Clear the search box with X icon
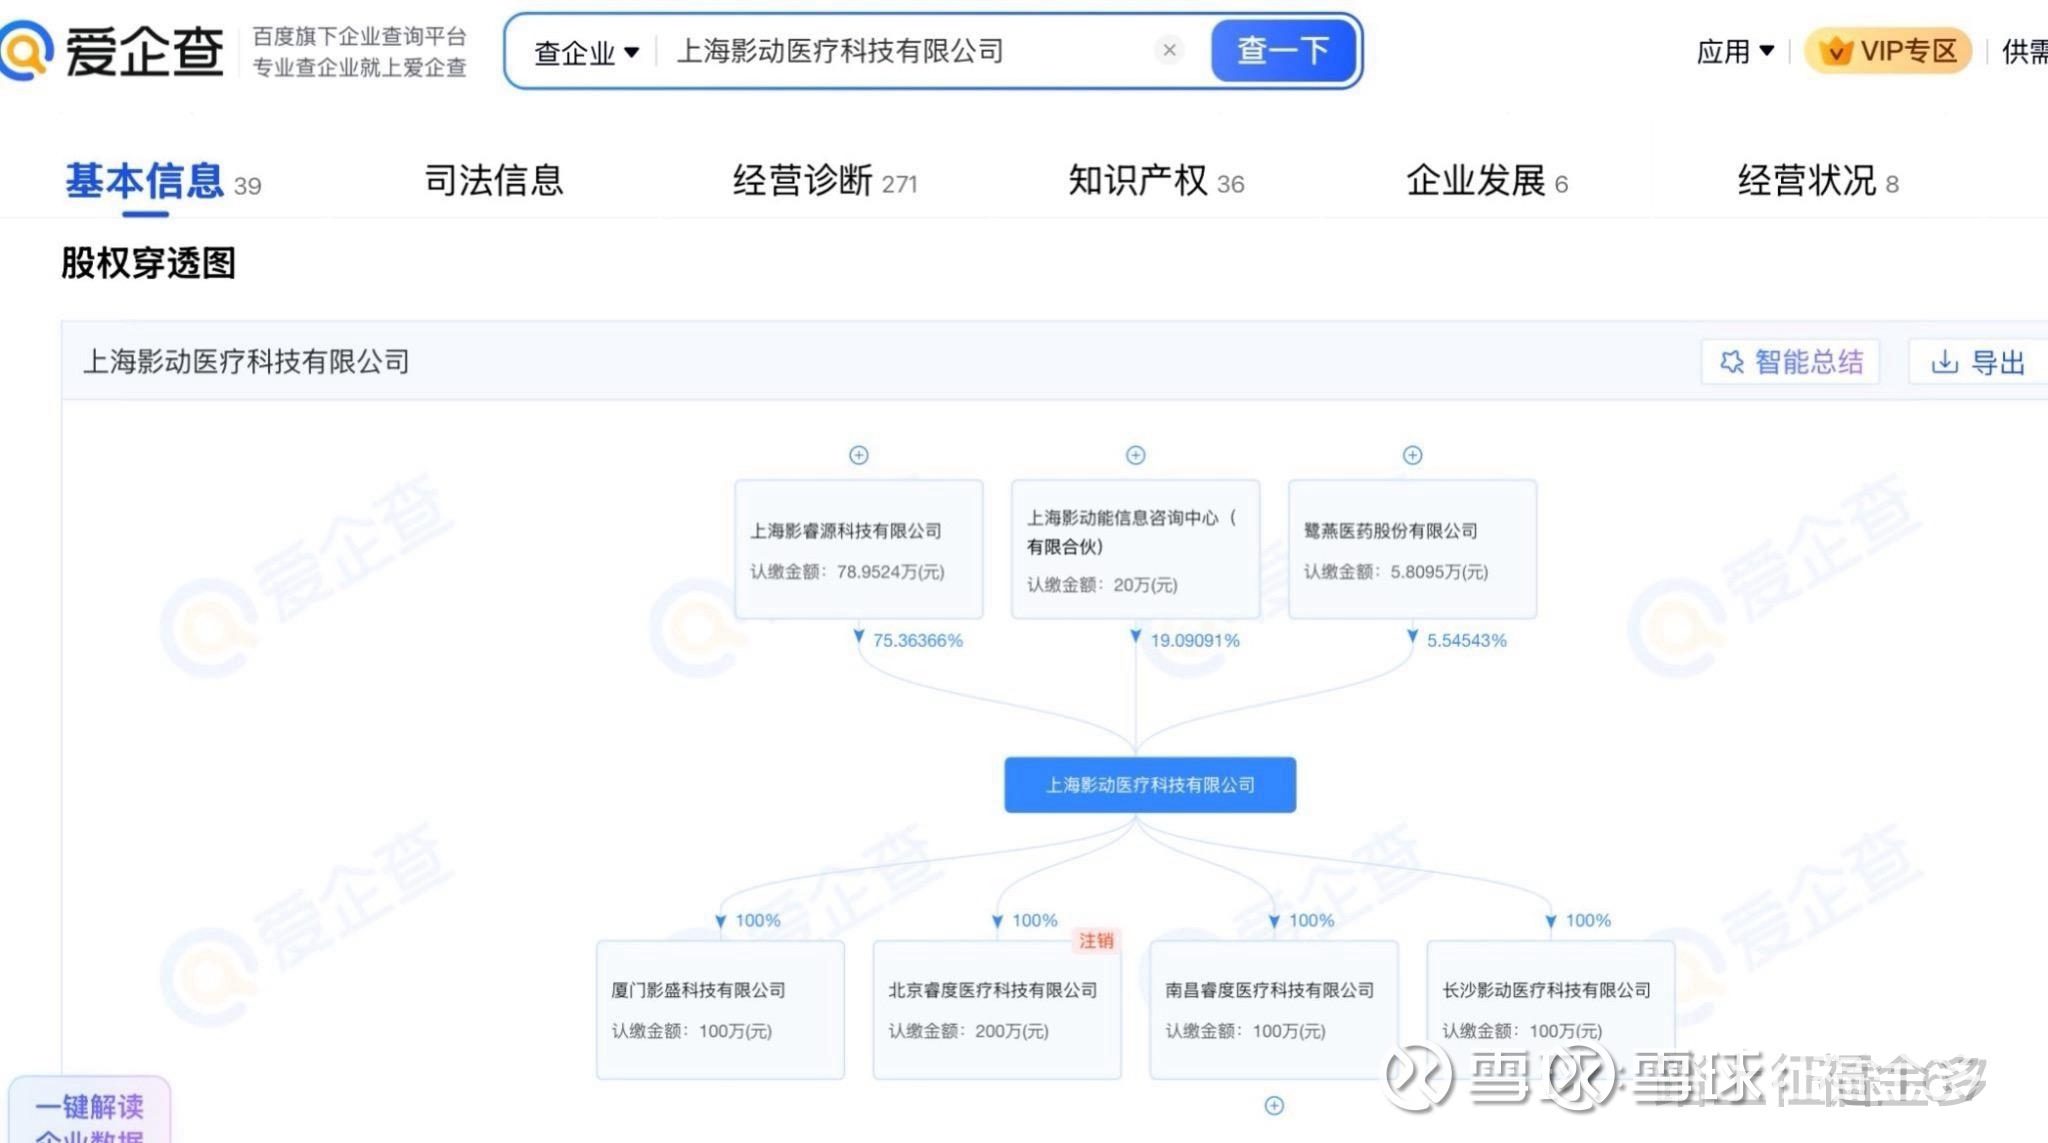This screenshot has width=2048, height=1143. 1168,50
